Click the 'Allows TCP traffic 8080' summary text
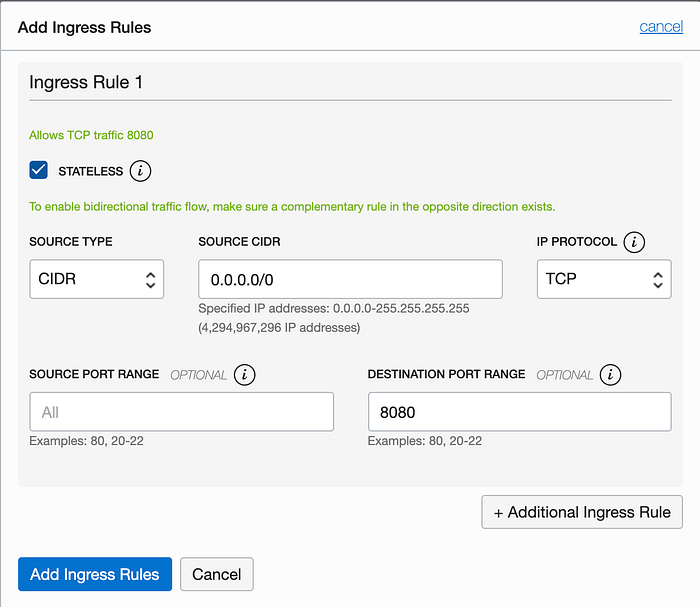This screenshot has height=607, width=700. point(91,135)
